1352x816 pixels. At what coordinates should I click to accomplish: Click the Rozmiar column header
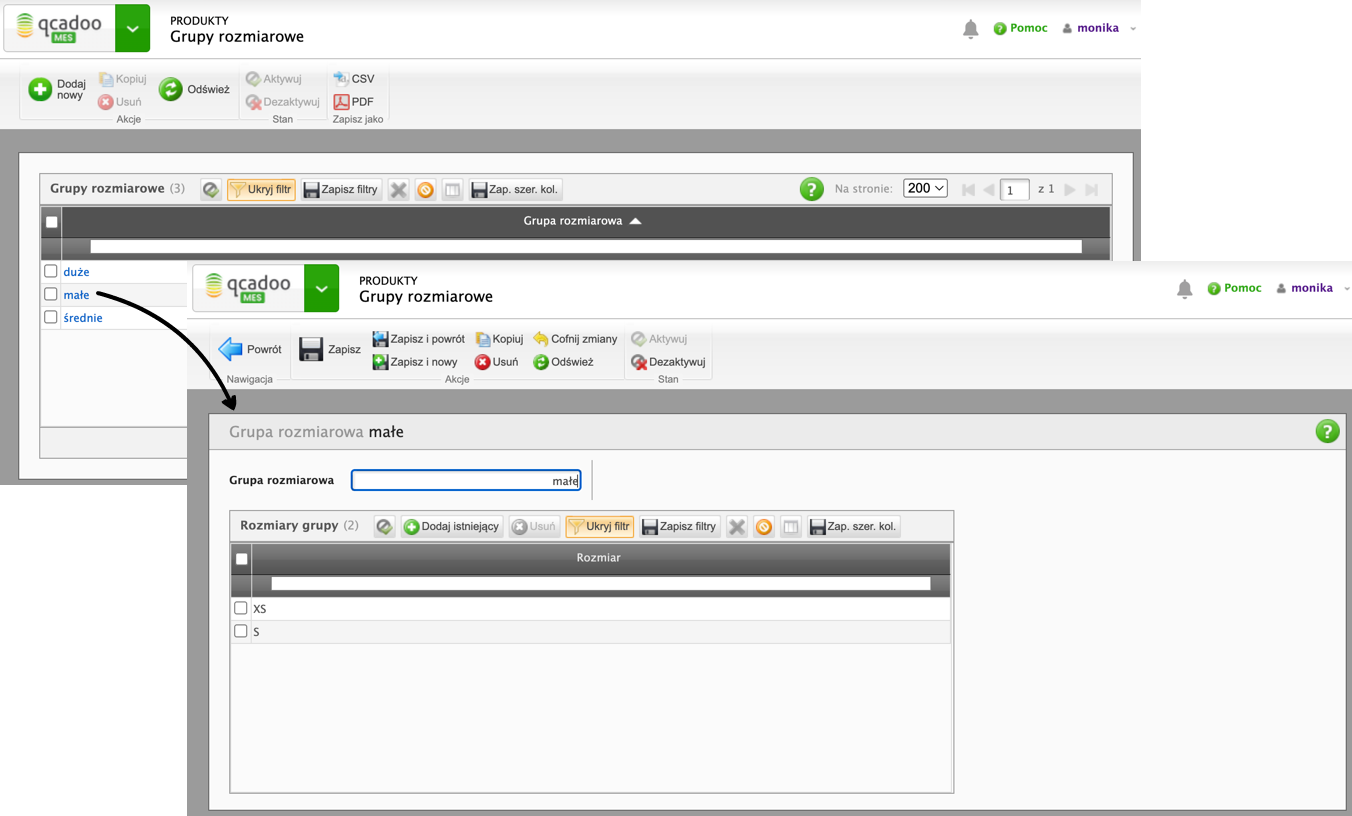pos(598,558)
